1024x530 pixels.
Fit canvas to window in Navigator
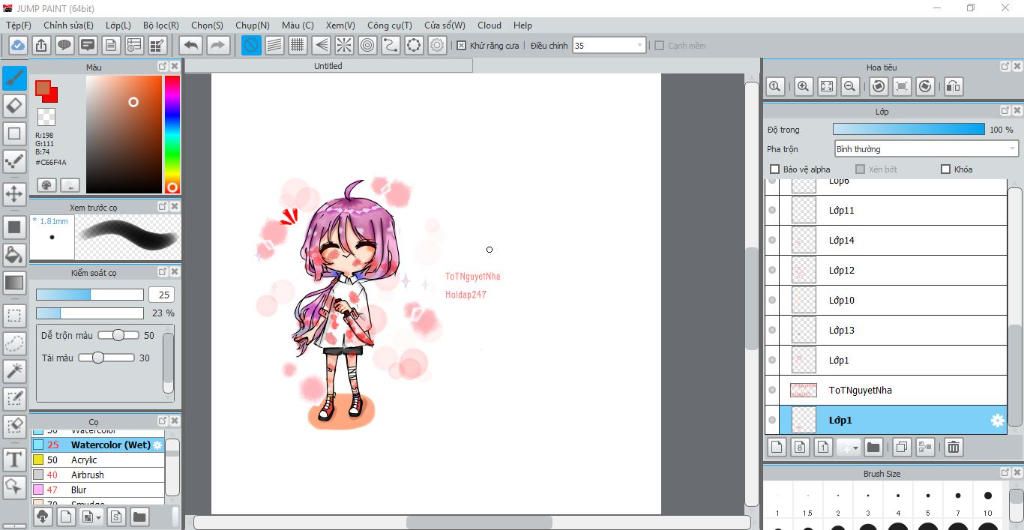(x=827, y=86)
